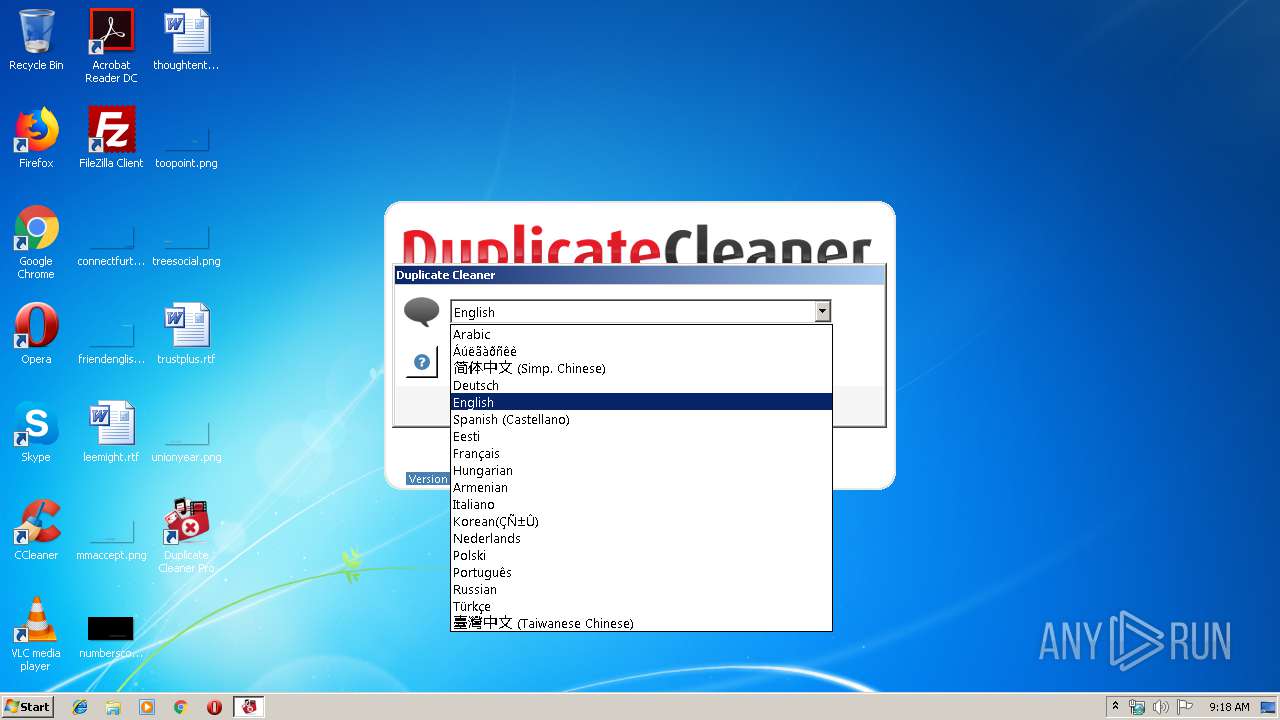Open the trustplus.rtf document icon
Screen dimensions: 1280x720
pyautogui.click(x=186, y=334)
